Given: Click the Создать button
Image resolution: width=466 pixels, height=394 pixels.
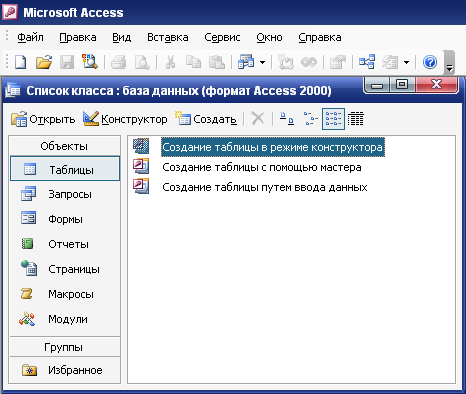Looking at the screenshot, I should [206, 119].
